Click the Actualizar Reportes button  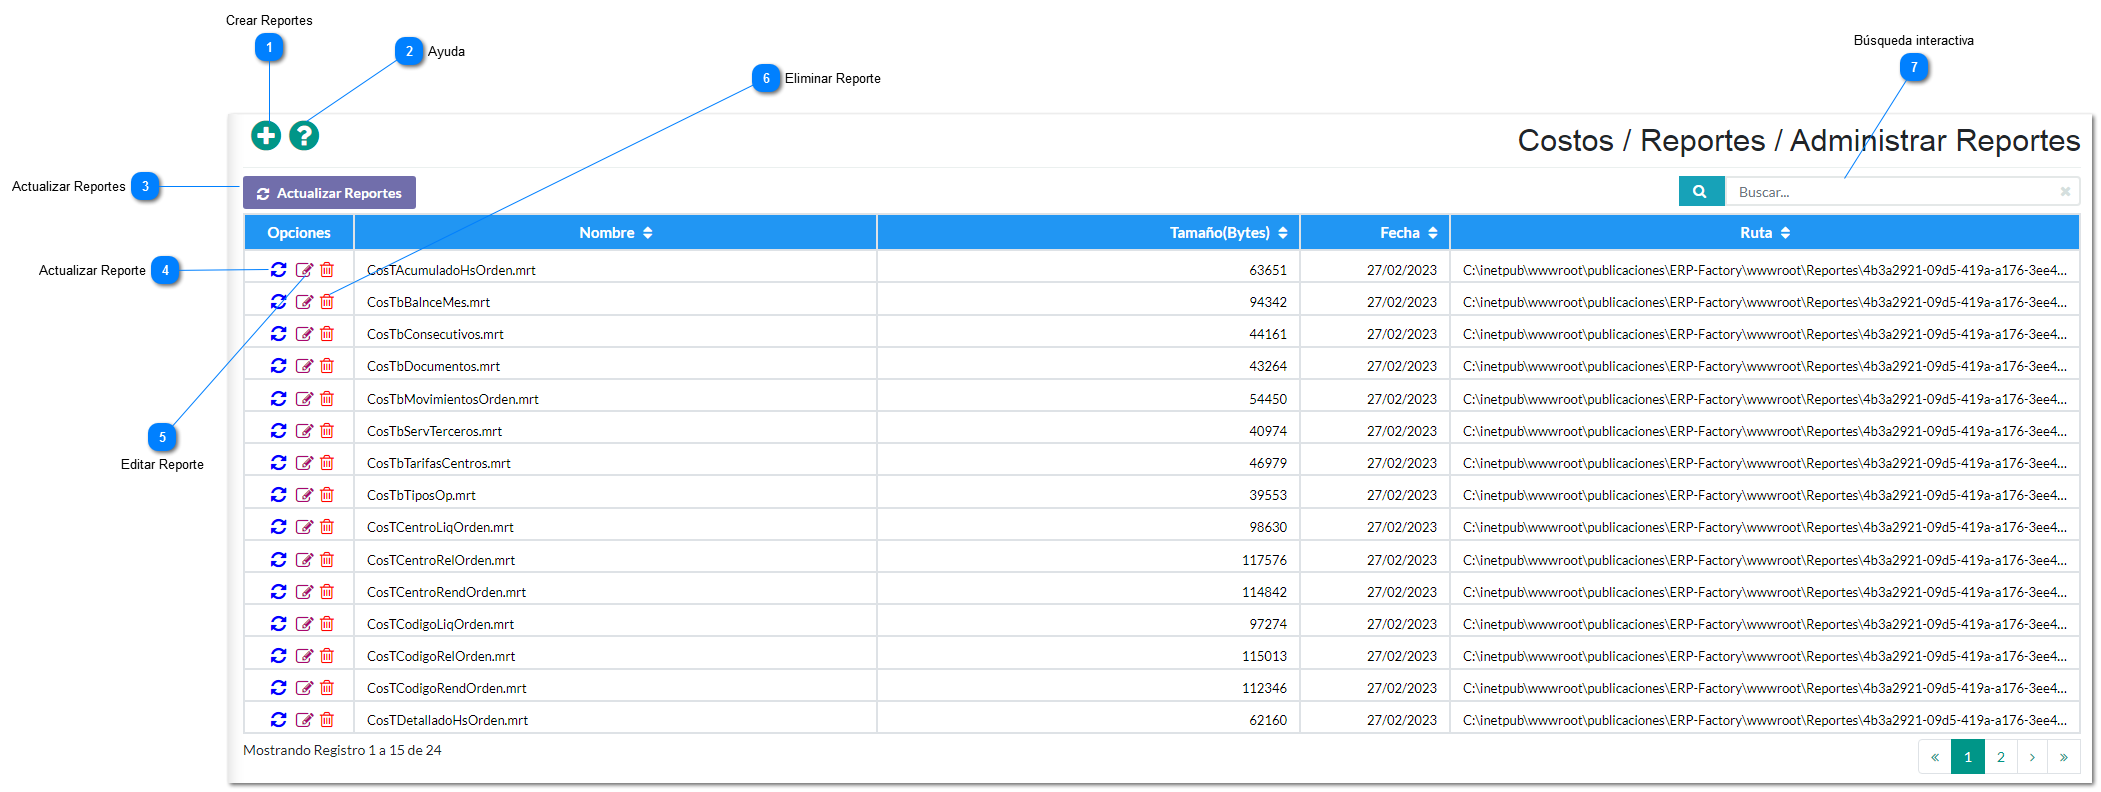tap(329, 193)
